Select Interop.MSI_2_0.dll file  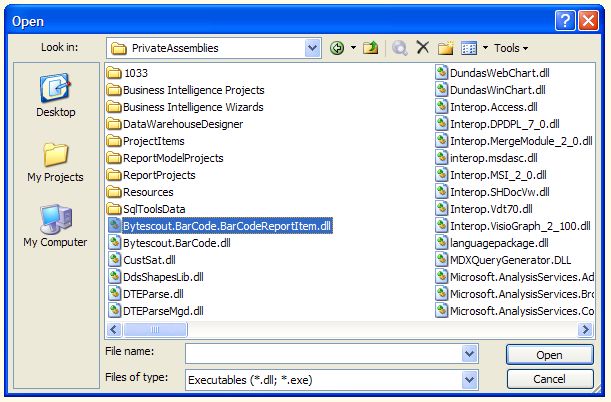point(491,175)
